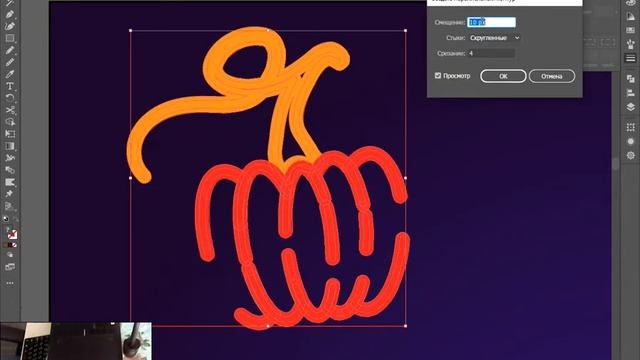Select the Pen tool
Viewport: 640px width, 360px height.
[x=10, y=14]
